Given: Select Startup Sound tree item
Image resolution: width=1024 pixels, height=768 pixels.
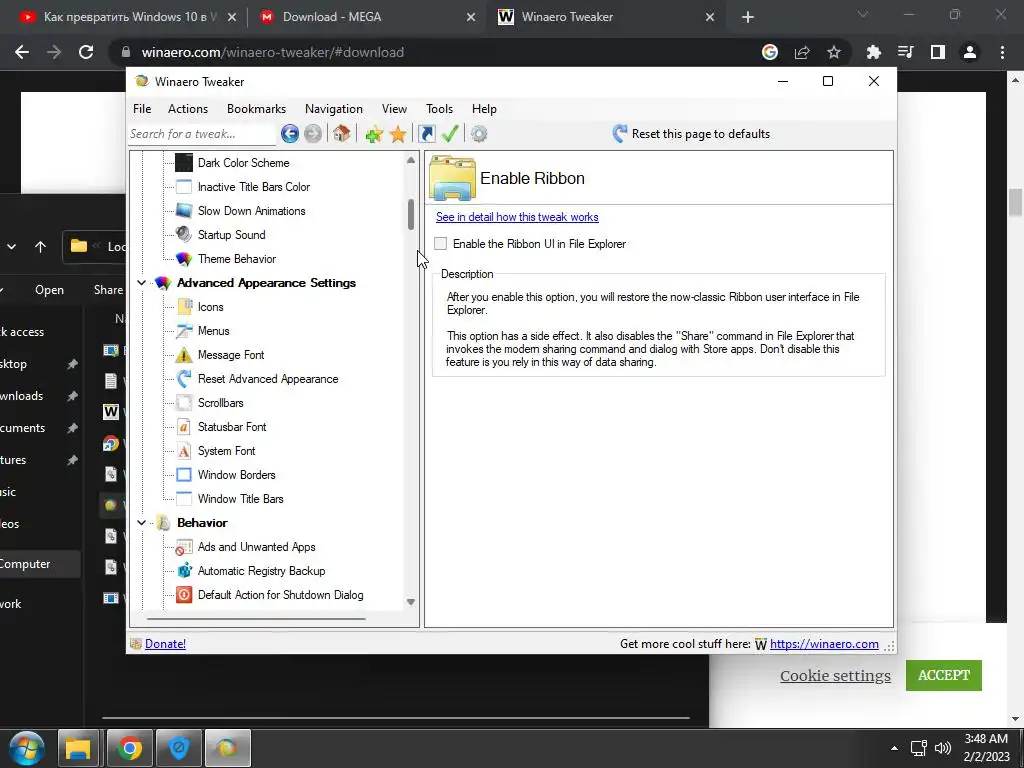Looking at the screenshot, I should coord(231,234).
